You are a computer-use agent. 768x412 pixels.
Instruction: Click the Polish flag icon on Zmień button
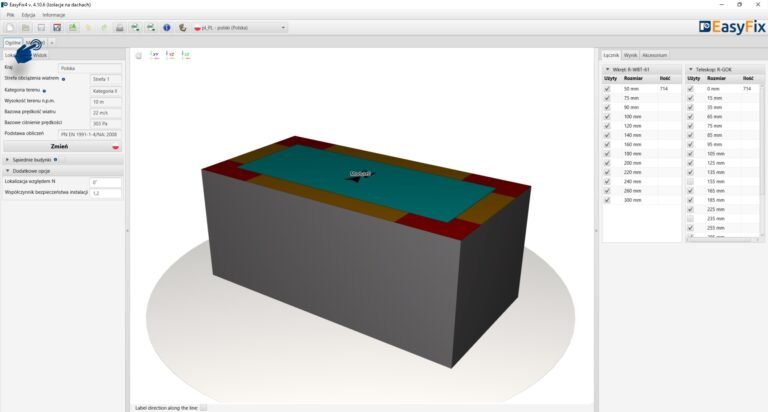point(115,147)
